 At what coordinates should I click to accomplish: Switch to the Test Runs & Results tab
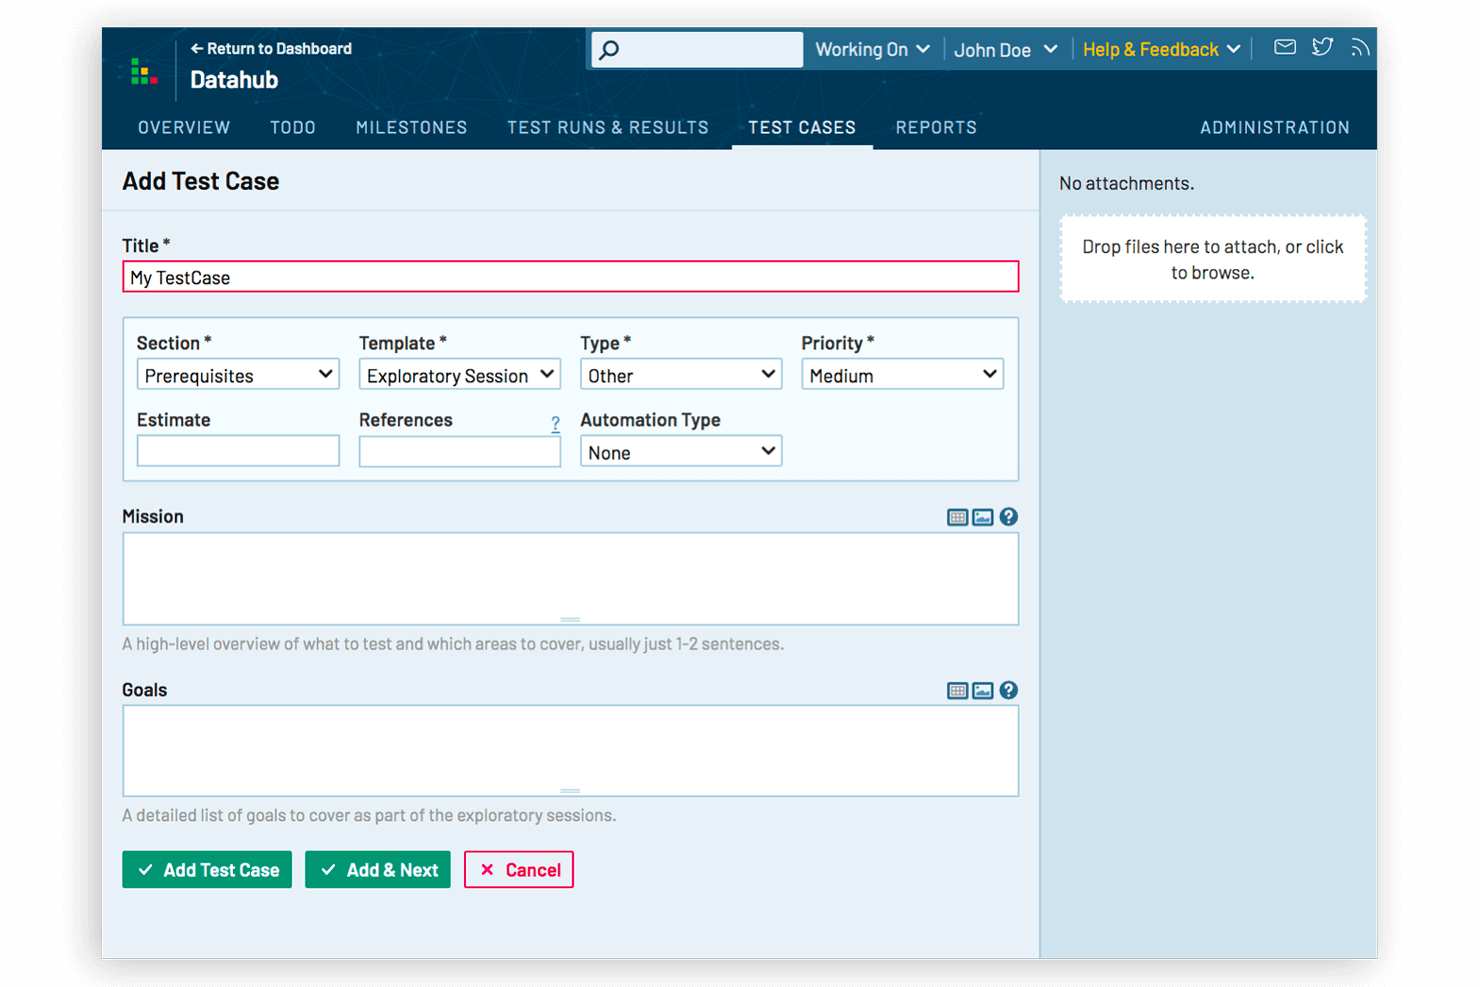tap(608, 127)
